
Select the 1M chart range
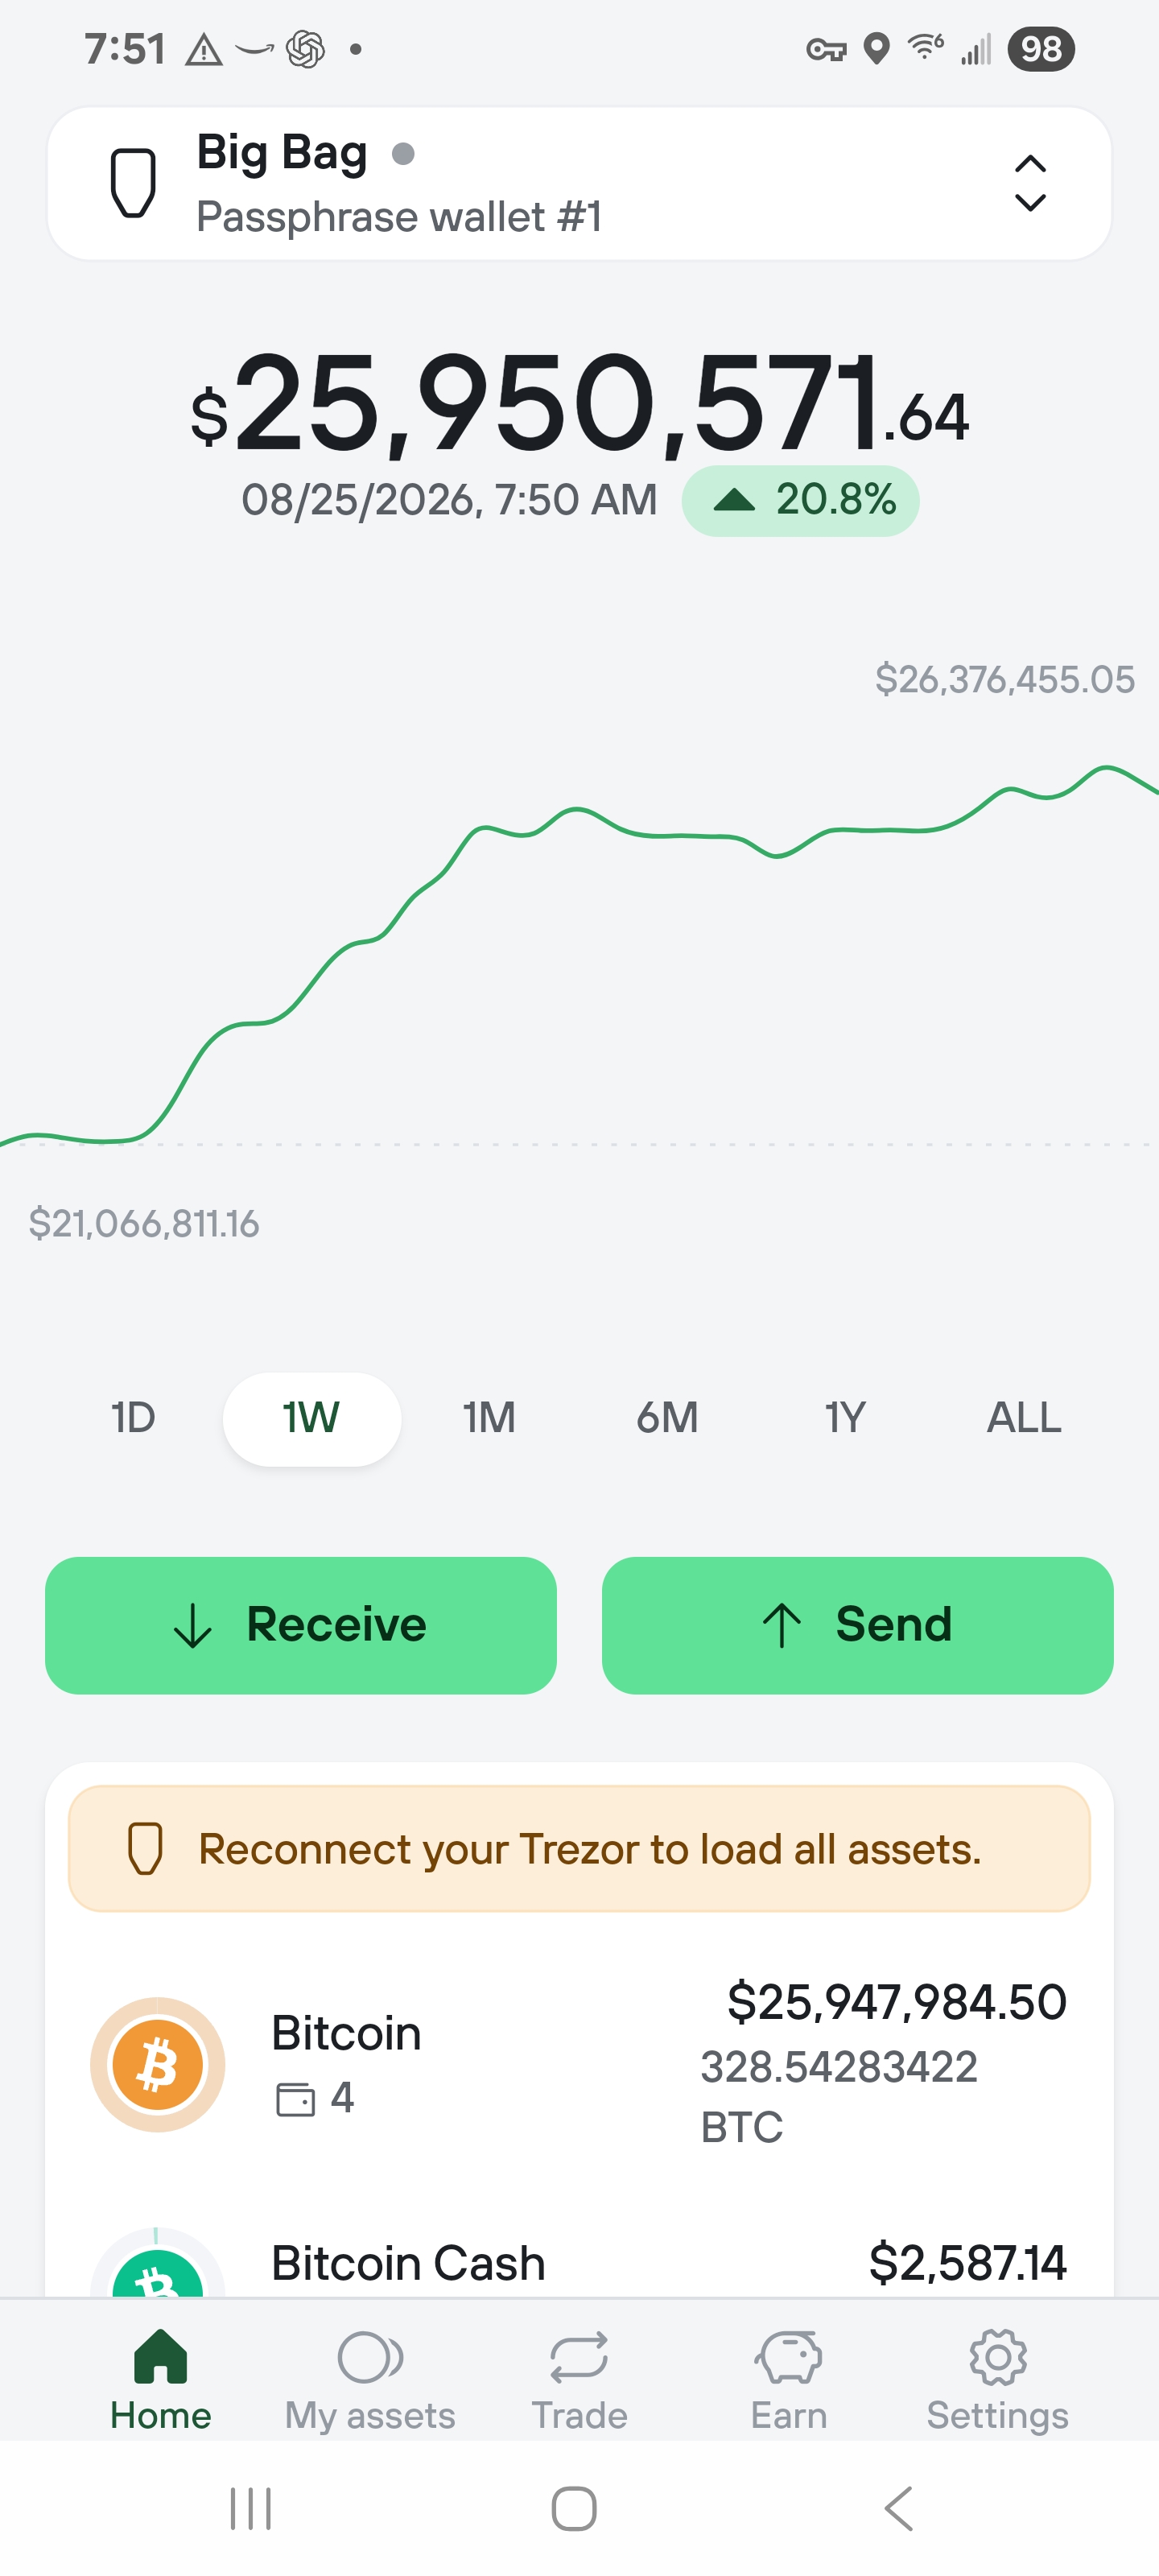point(489,1417)
